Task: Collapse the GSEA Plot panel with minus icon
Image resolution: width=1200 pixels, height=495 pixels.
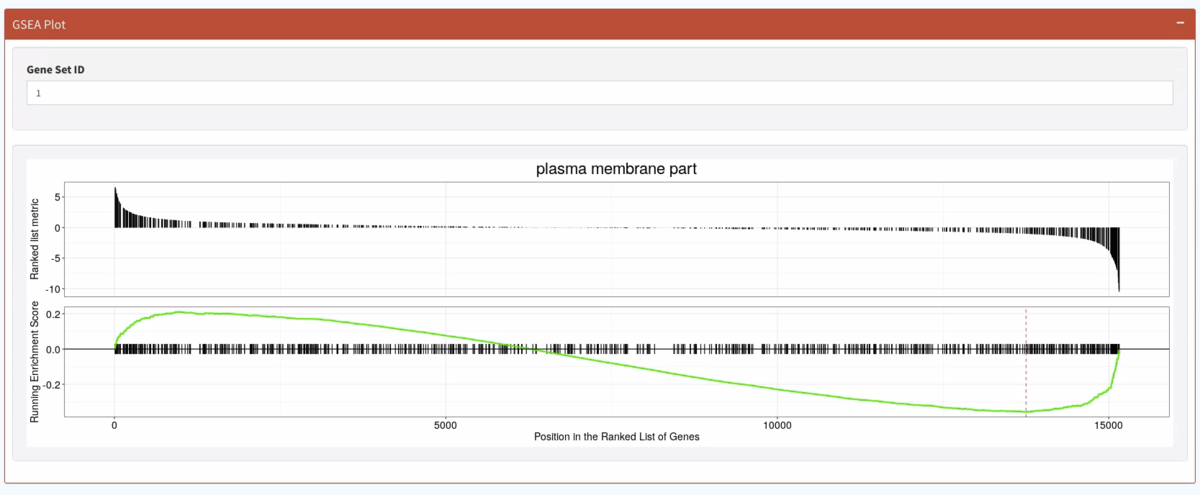Action: tap(1180, 23)
